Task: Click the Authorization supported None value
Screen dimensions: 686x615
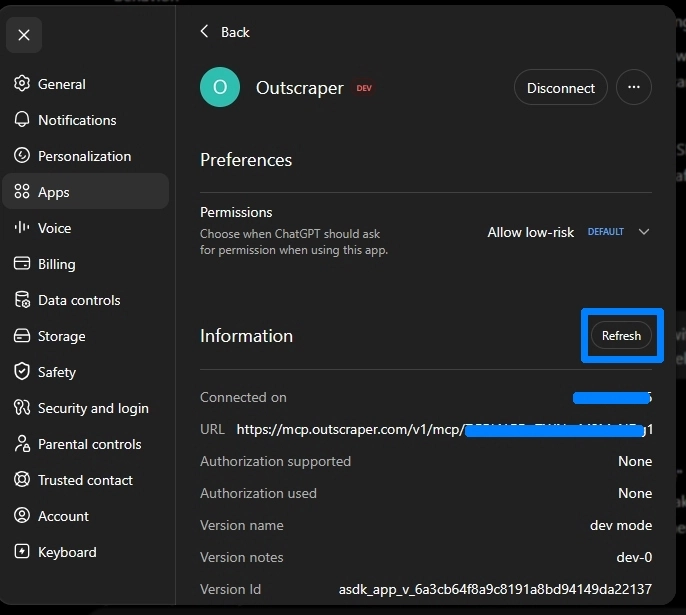Action: tap(635, 461)
